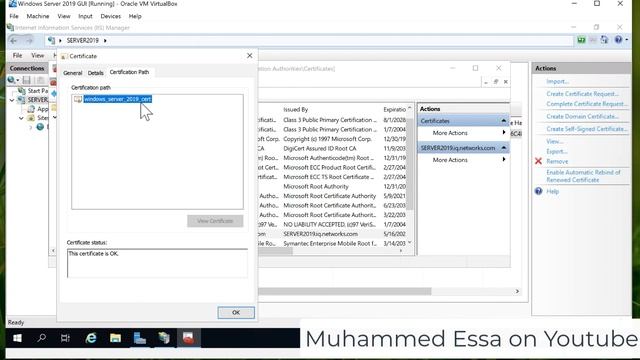Click the IIS Manager back navigation arrow
Image resolution: width=640 pixels, height=360 pixels.
[14, 40]
